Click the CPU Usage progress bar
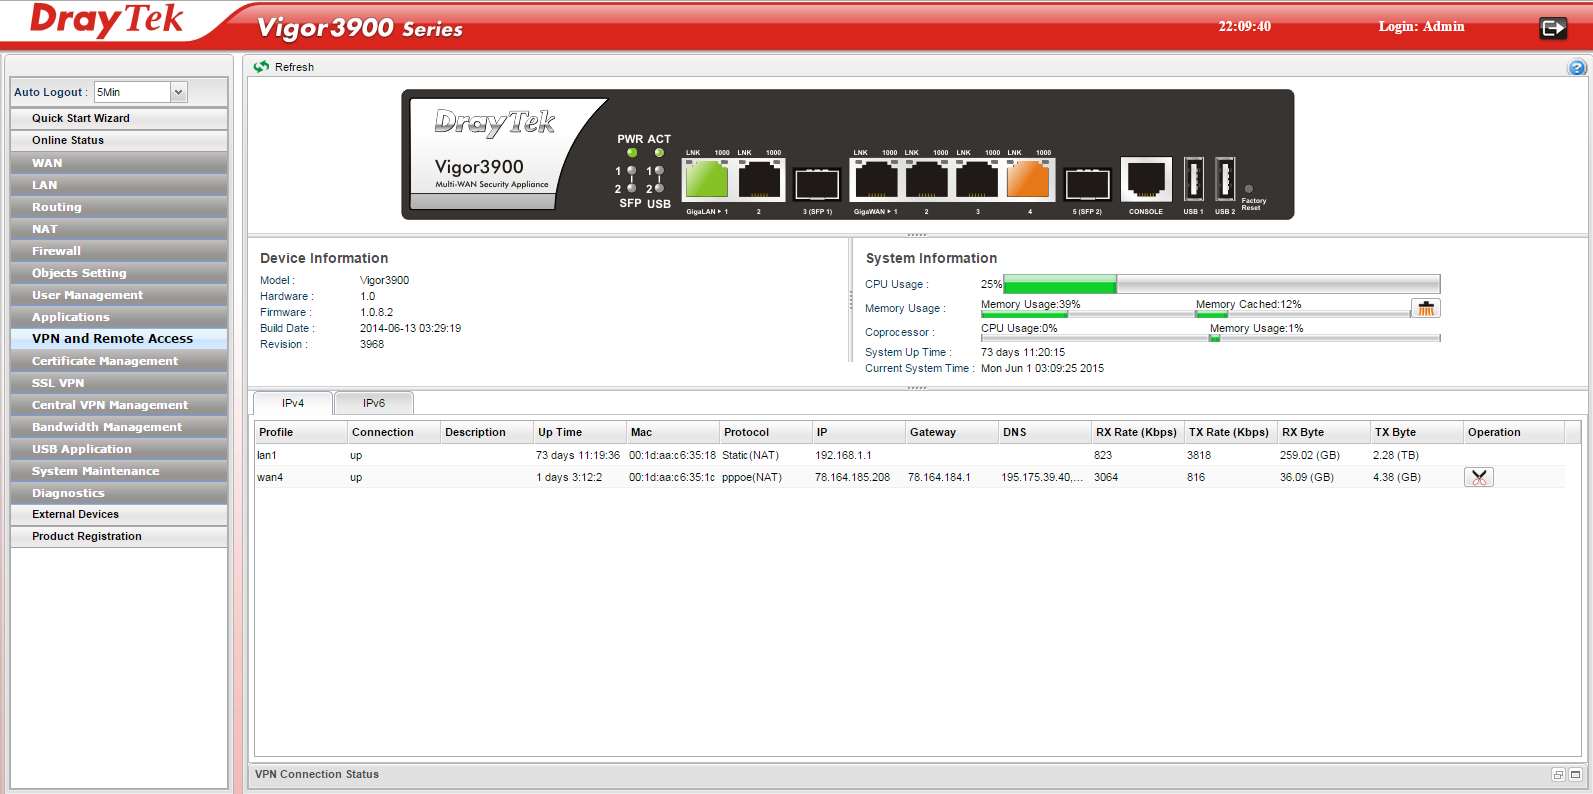The height and width of the screenshot is (794, 1593). click(1221, 284)
